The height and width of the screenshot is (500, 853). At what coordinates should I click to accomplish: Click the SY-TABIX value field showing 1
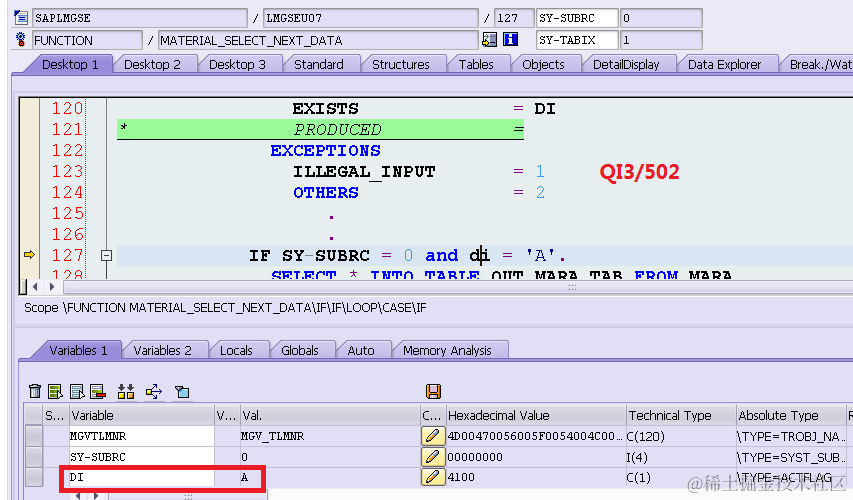click(x=661, y=40)
